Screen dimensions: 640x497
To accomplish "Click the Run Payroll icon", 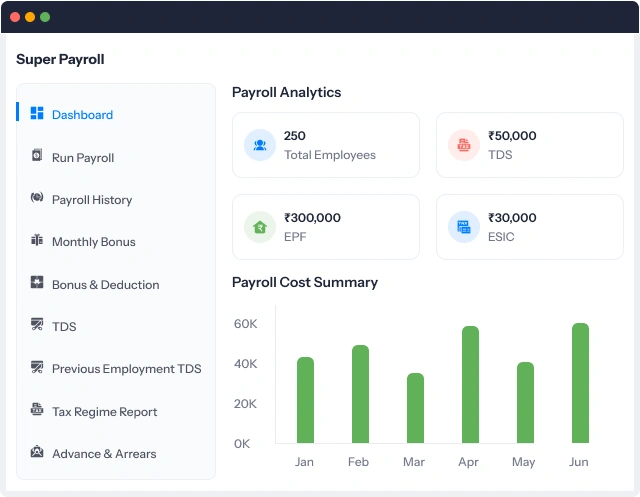I will click(37, 155).
